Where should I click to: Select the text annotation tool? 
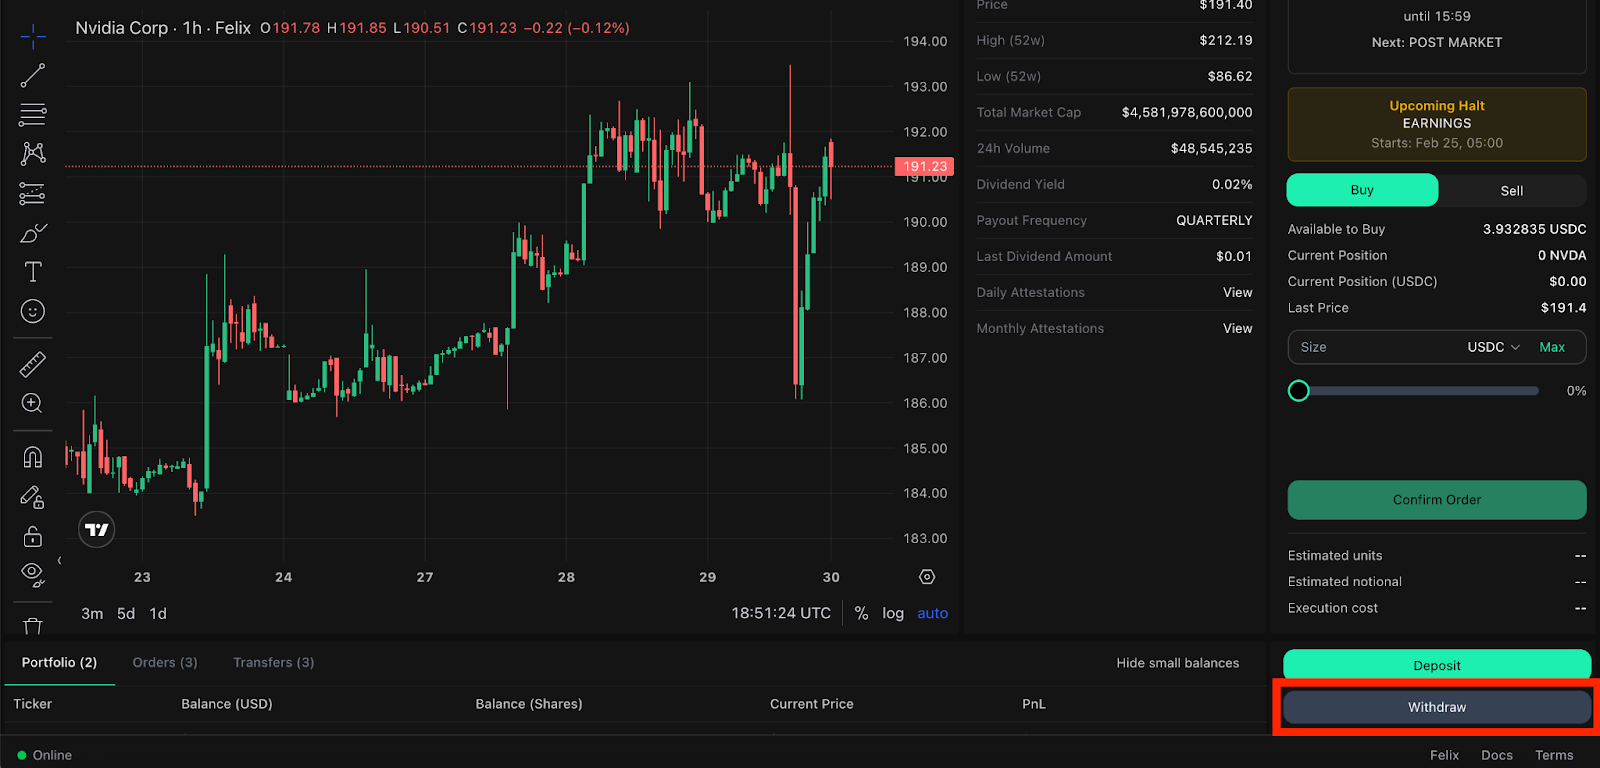pyautogui.click(x=33, y=272)
